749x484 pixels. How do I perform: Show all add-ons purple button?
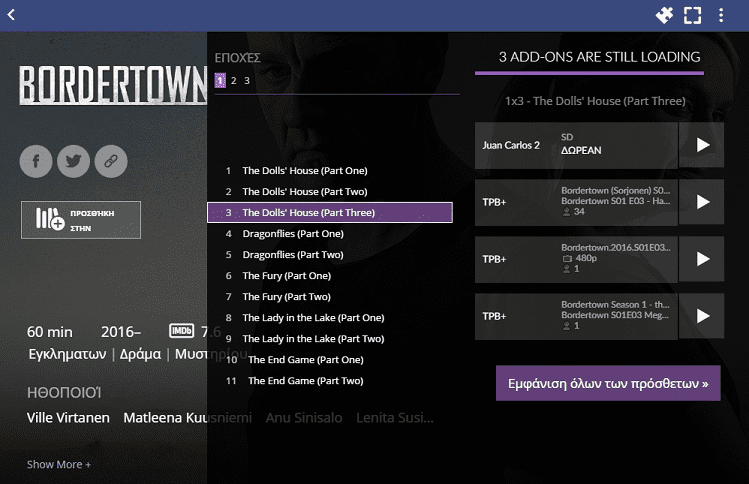608,383
